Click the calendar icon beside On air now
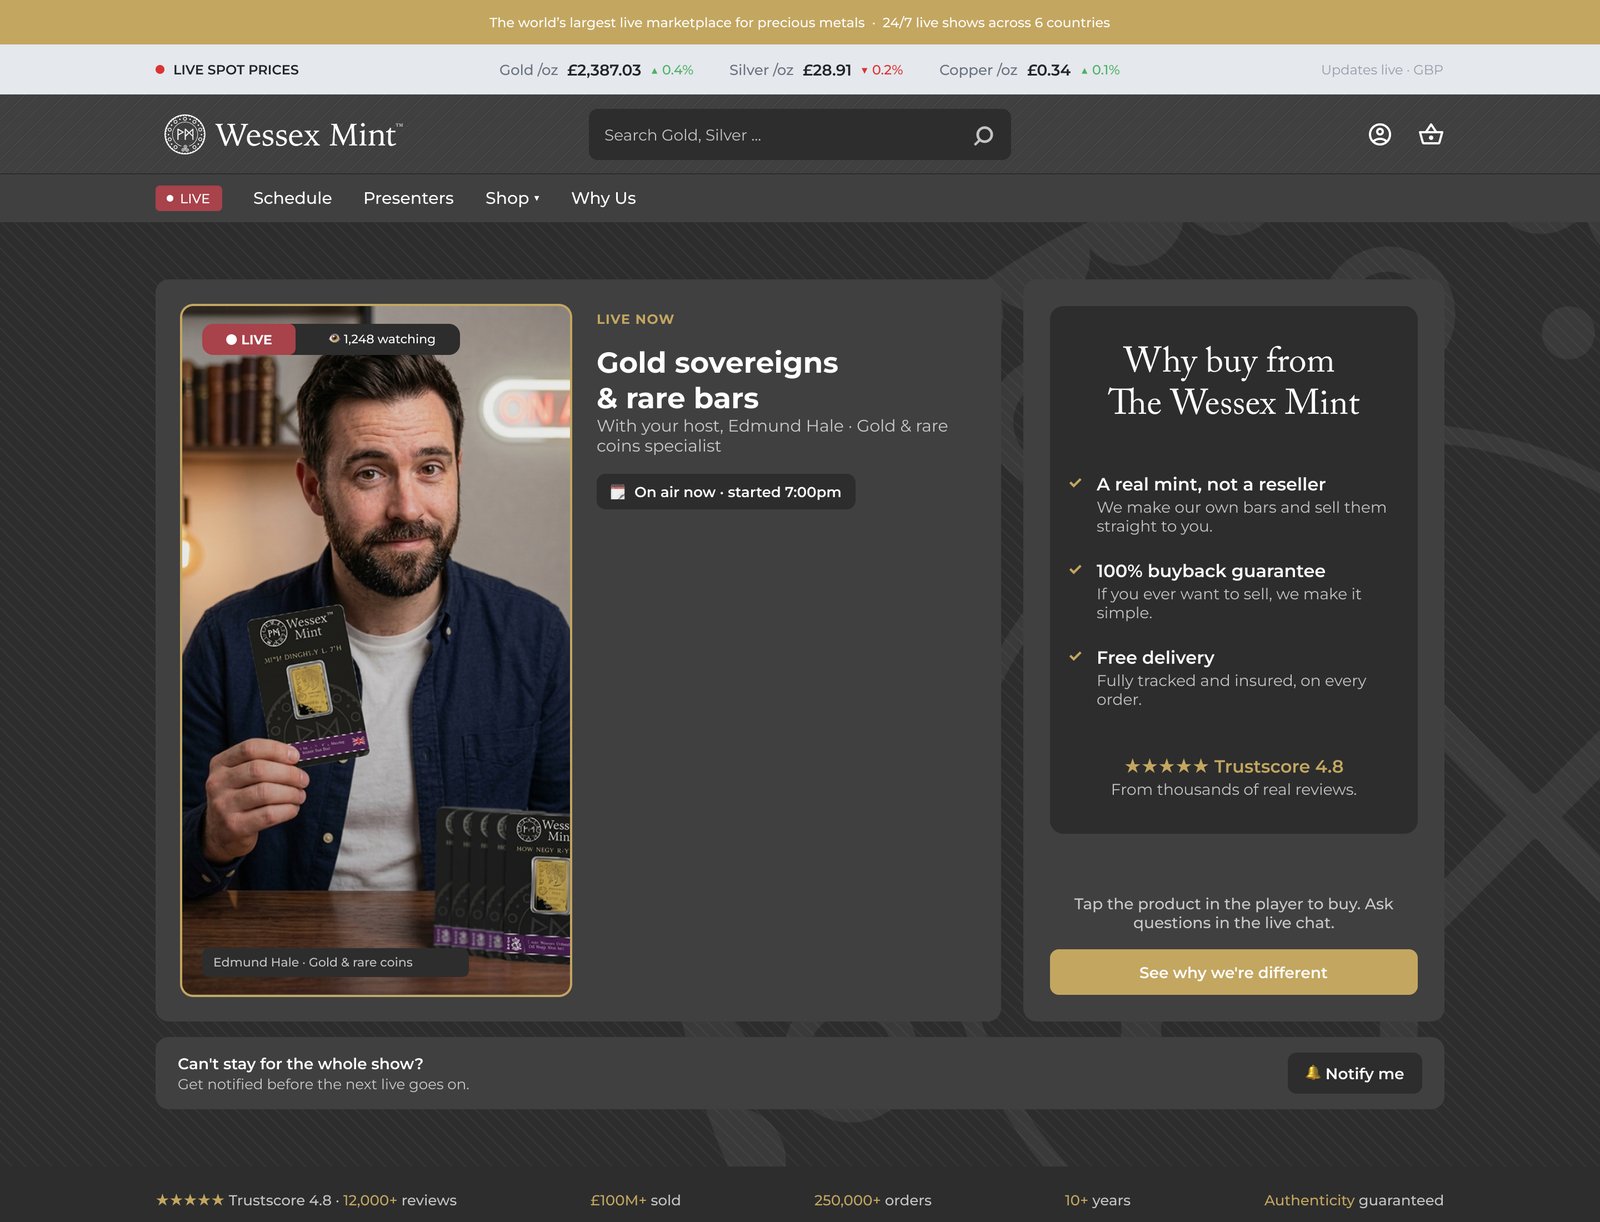This screenshot has height=1222, width=1600. [618, 492]
